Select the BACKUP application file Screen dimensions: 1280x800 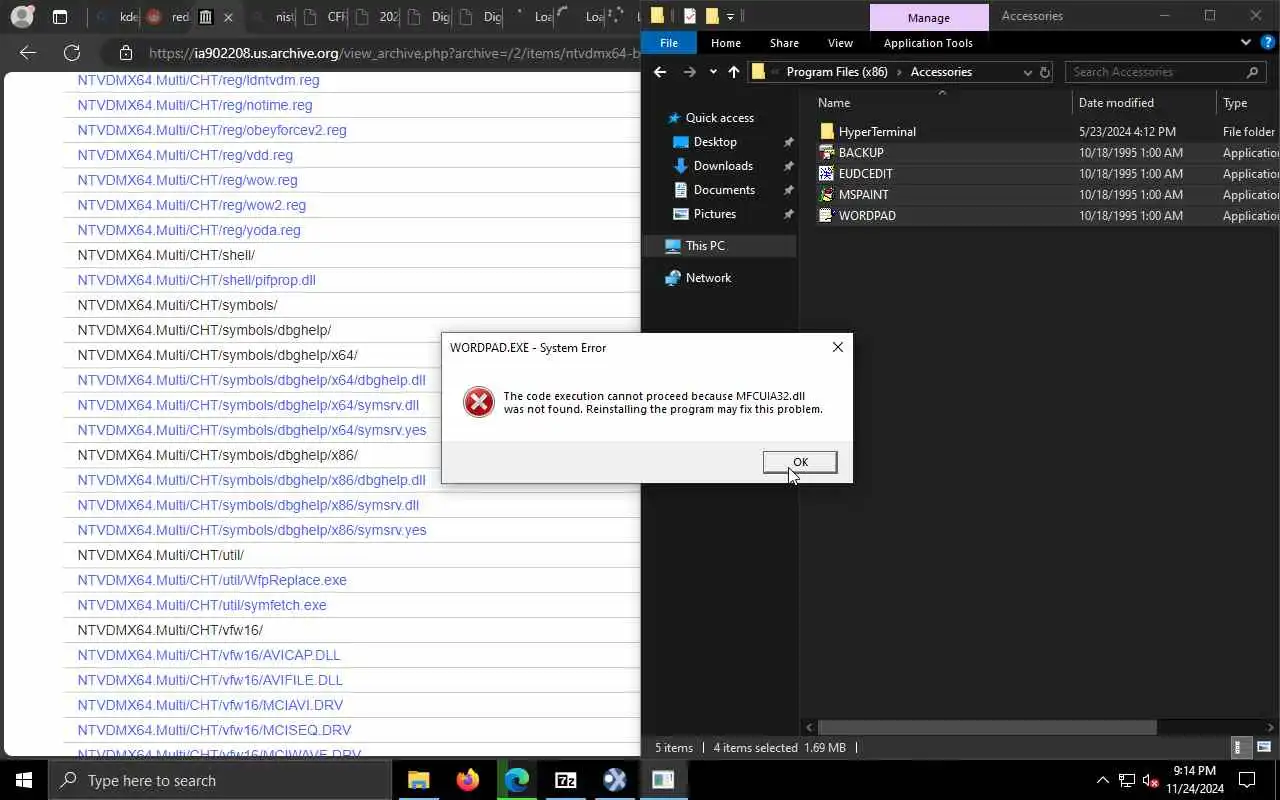point(861,153)
